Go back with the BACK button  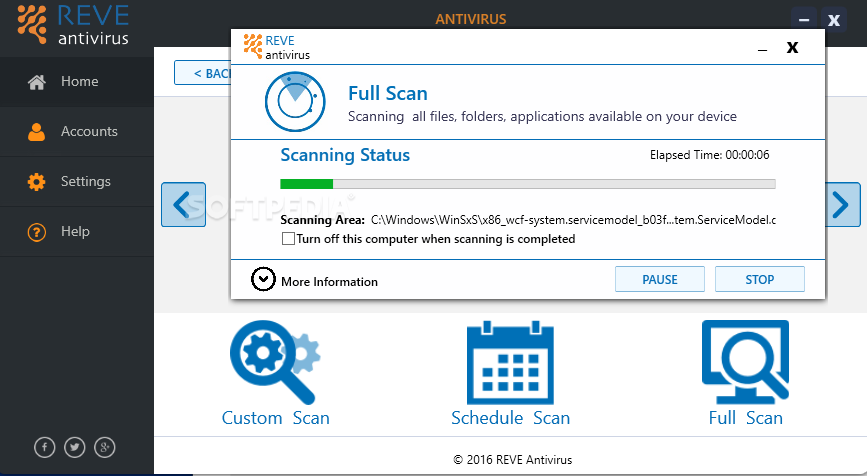tap(203, 73)
